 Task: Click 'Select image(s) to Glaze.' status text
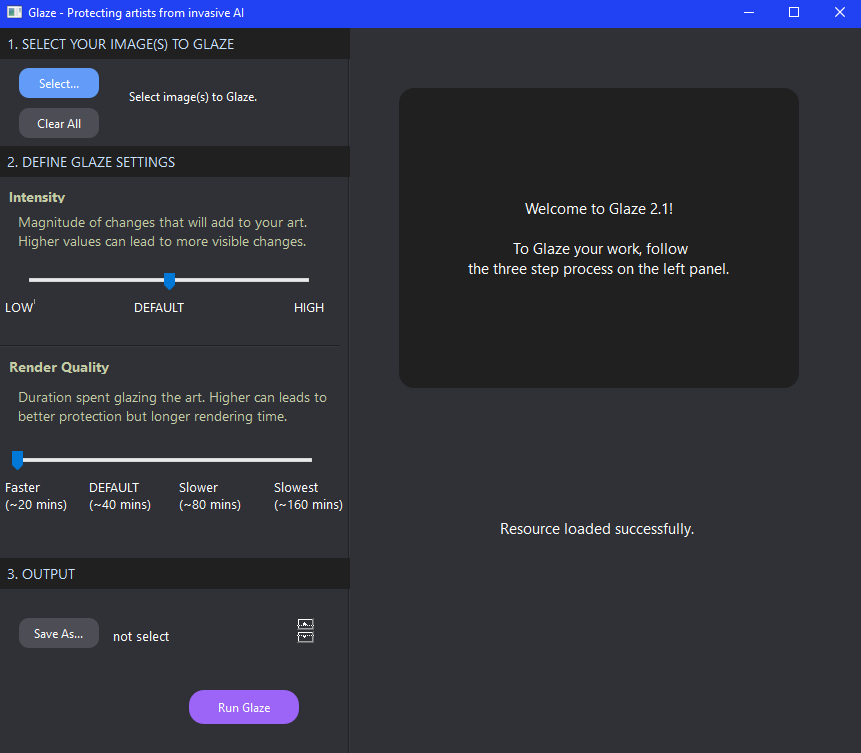[193, 97]
